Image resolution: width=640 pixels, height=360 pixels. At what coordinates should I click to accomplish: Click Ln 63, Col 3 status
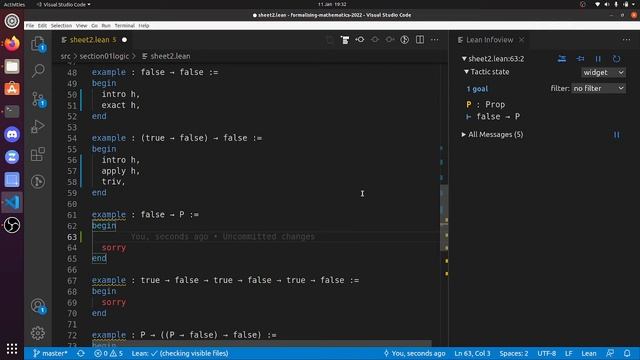[472, 353]
